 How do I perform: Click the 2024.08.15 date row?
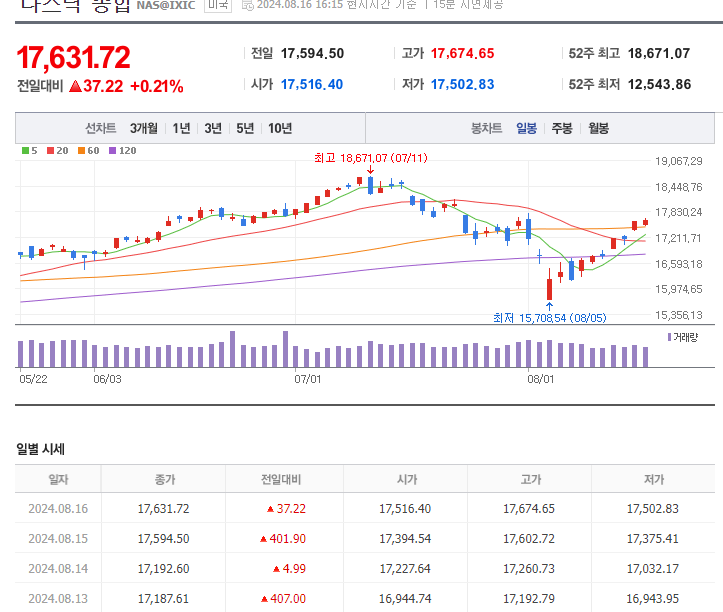[x=365, y=539]
